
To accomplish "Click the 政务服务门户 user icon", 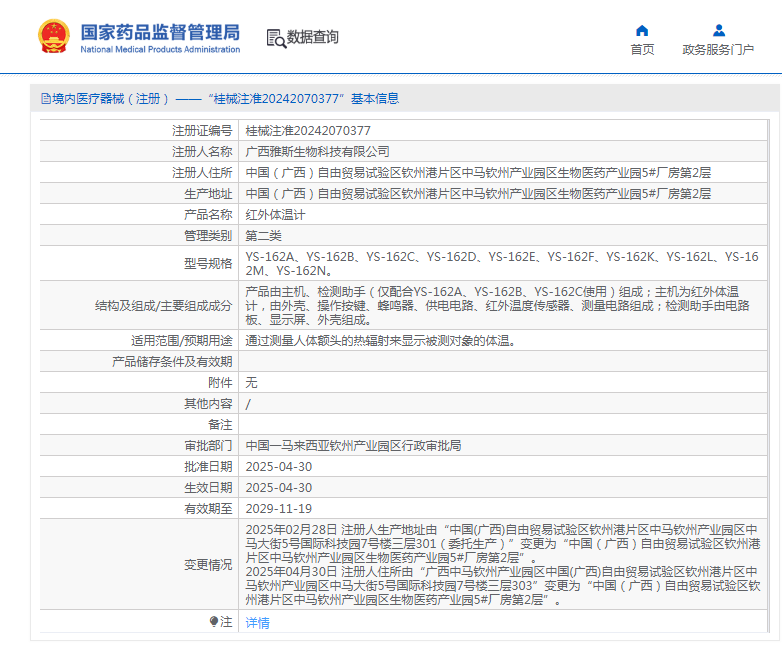I will (719, 31).
